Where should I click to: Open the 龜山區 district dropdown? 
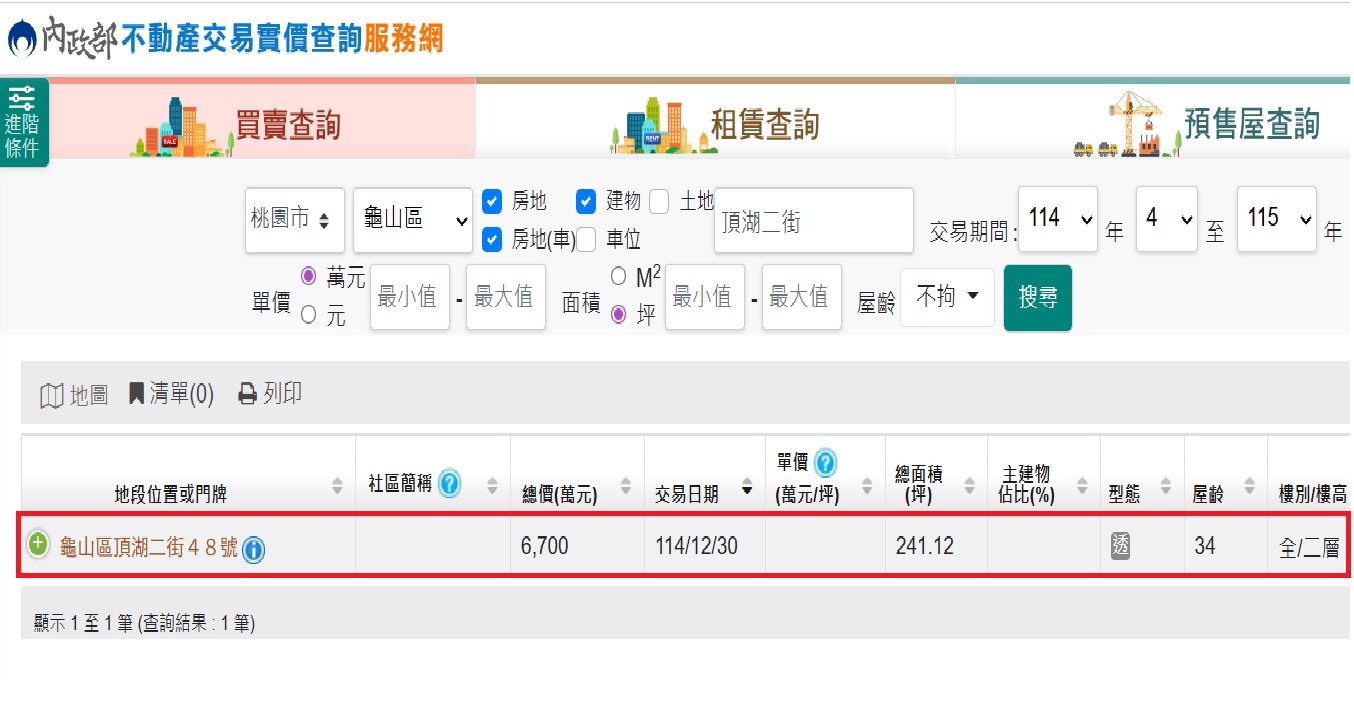point(412,220)
